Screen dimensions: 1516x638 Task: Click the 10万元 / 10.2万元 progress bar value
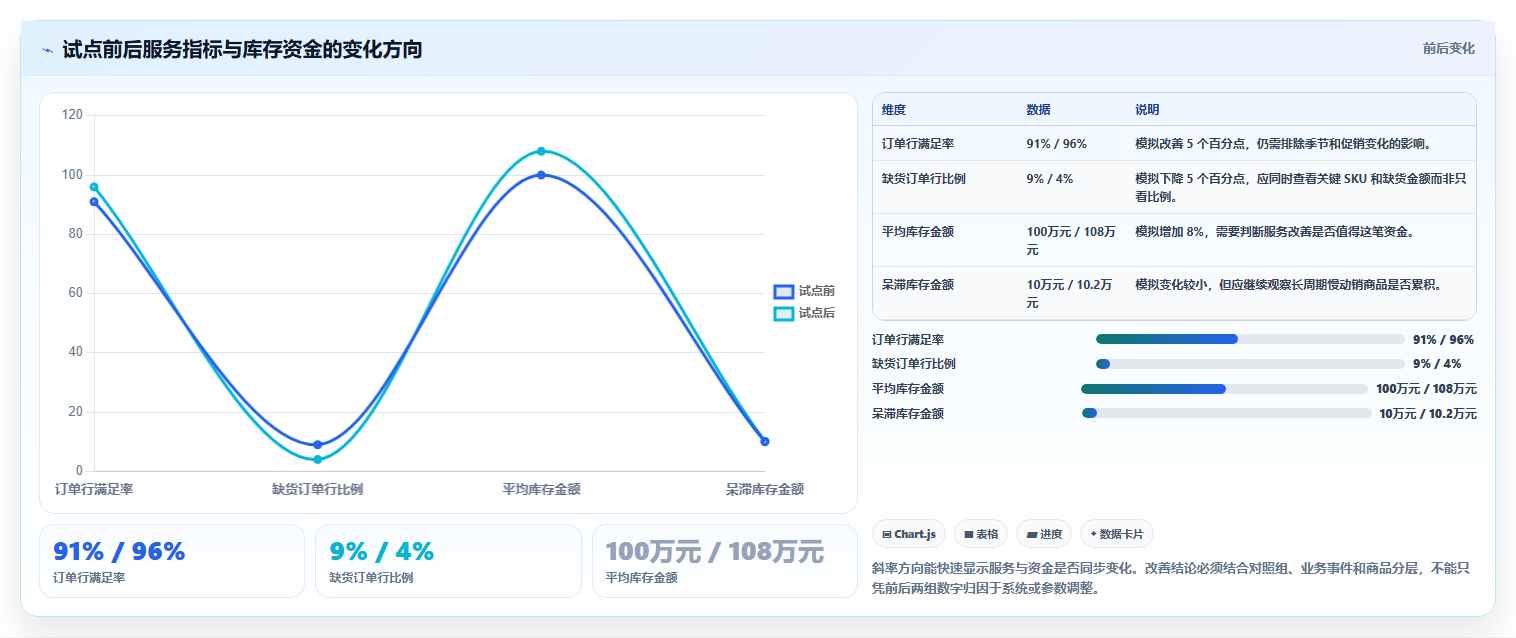point(1428,413)
